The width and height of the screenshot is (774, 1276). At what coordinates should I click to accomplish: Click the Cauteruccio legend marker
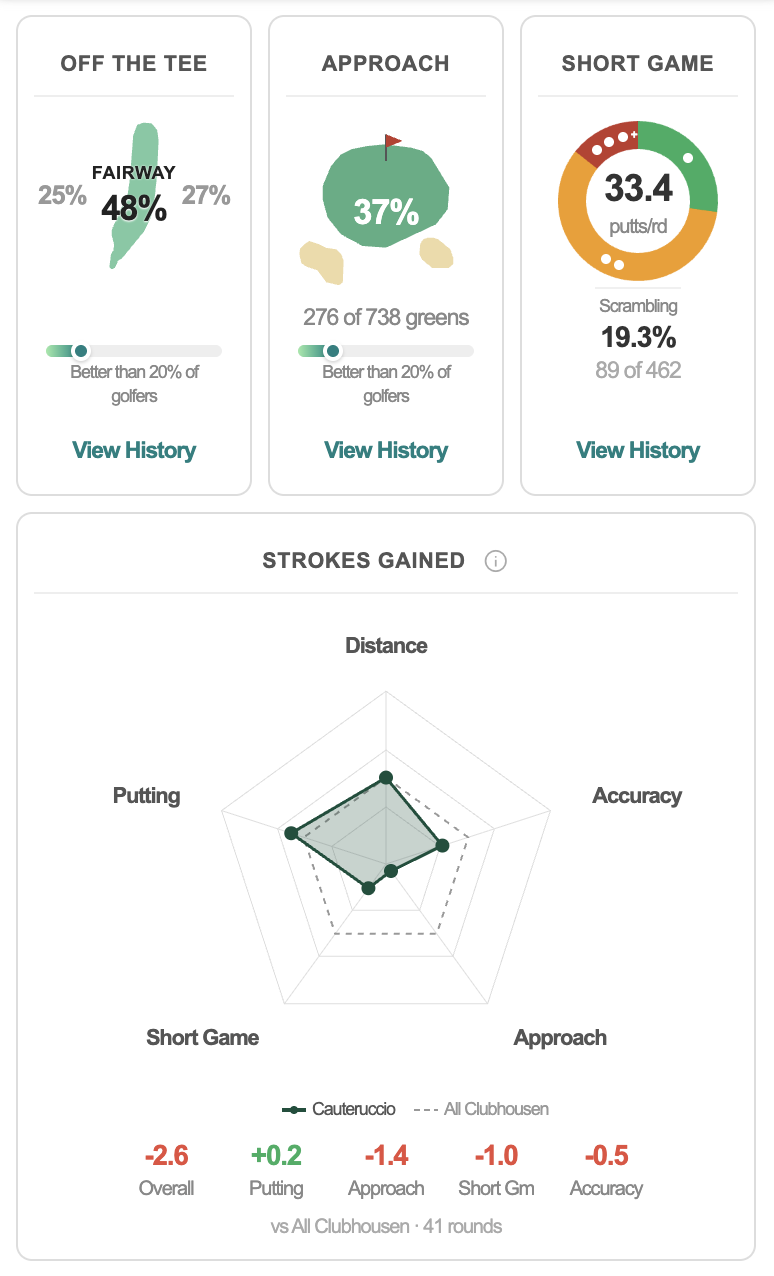(295, 1109)
